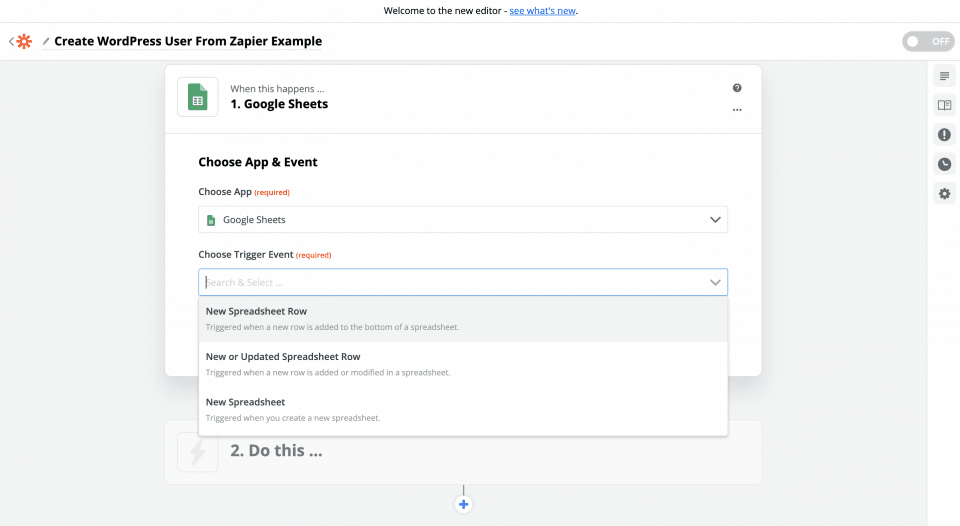Follow the see what's new link
Image resolution: width=960 pixels, height=526 pixels.
(x=542, y=10)
